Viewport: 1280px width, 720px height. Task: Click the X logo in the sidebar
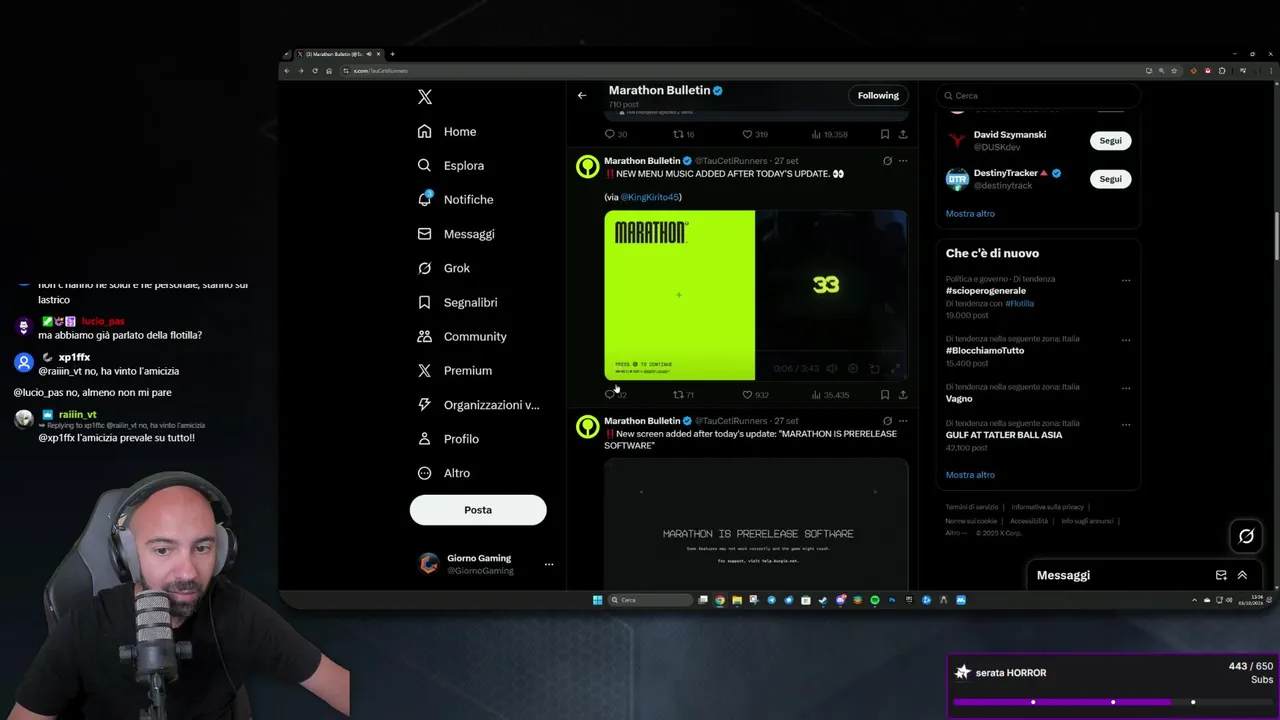(425, 97)
